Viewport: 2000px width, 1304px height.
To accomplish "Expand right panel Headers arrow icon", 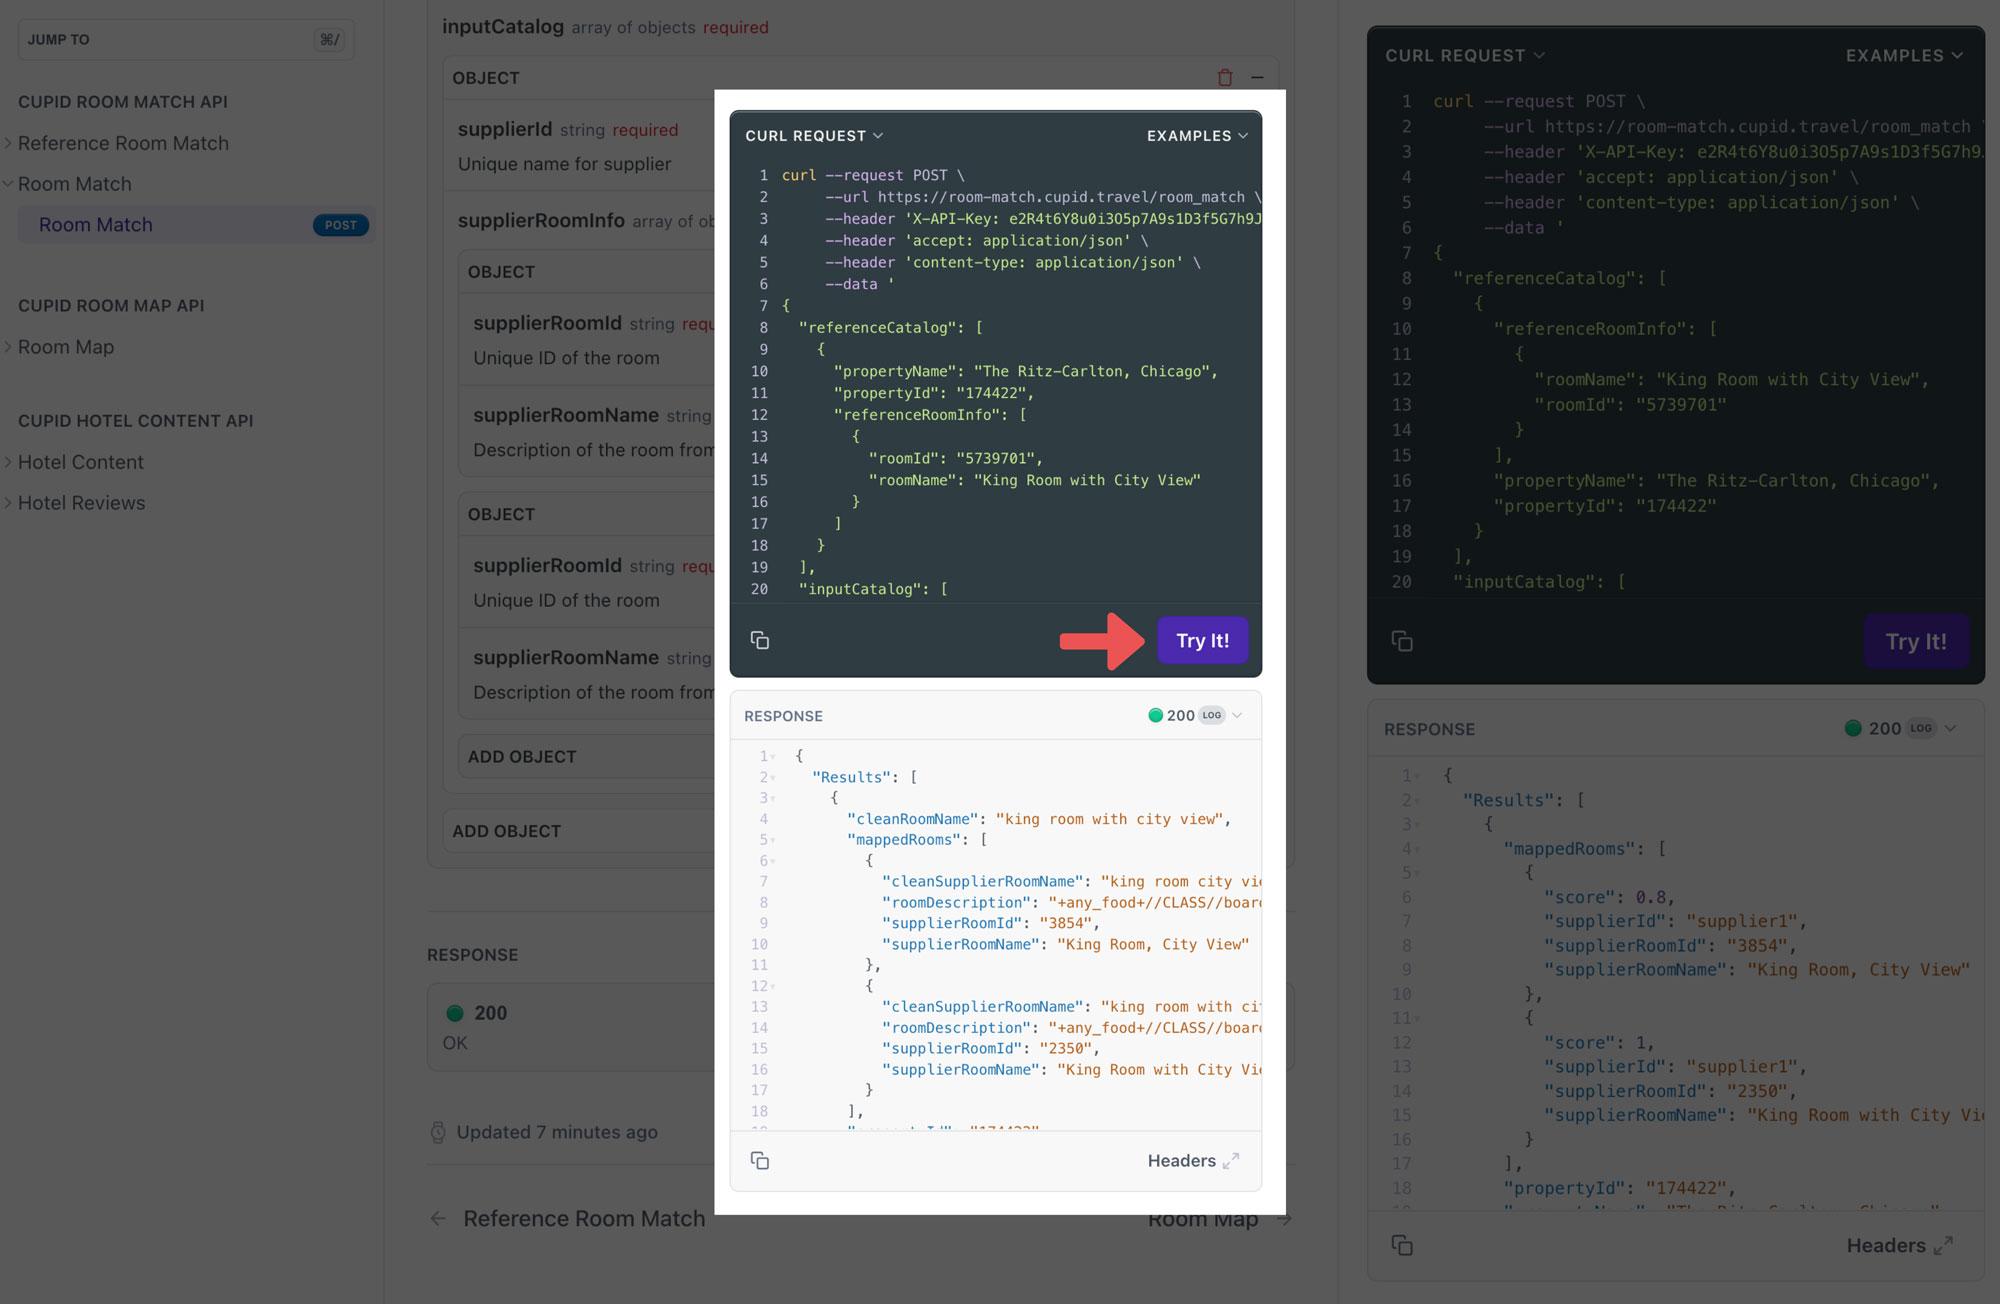I will [1943, 1245].
